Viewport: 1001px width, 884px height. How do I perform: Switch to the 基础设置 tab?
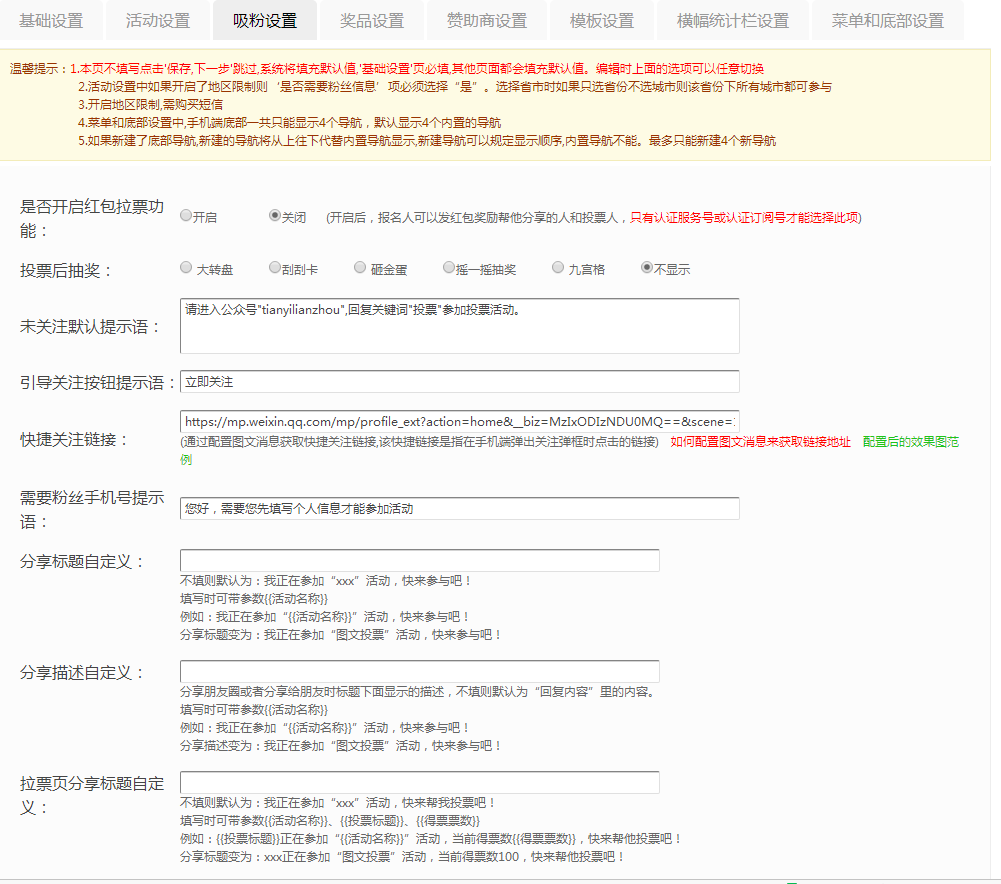click(51, 21)
